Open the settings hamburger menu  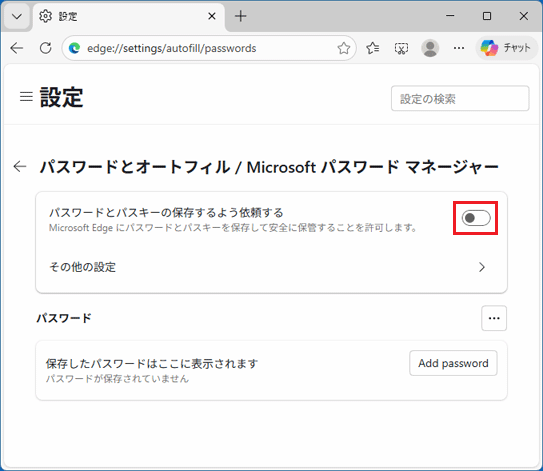pyautogui.click(x=26, y=97)
